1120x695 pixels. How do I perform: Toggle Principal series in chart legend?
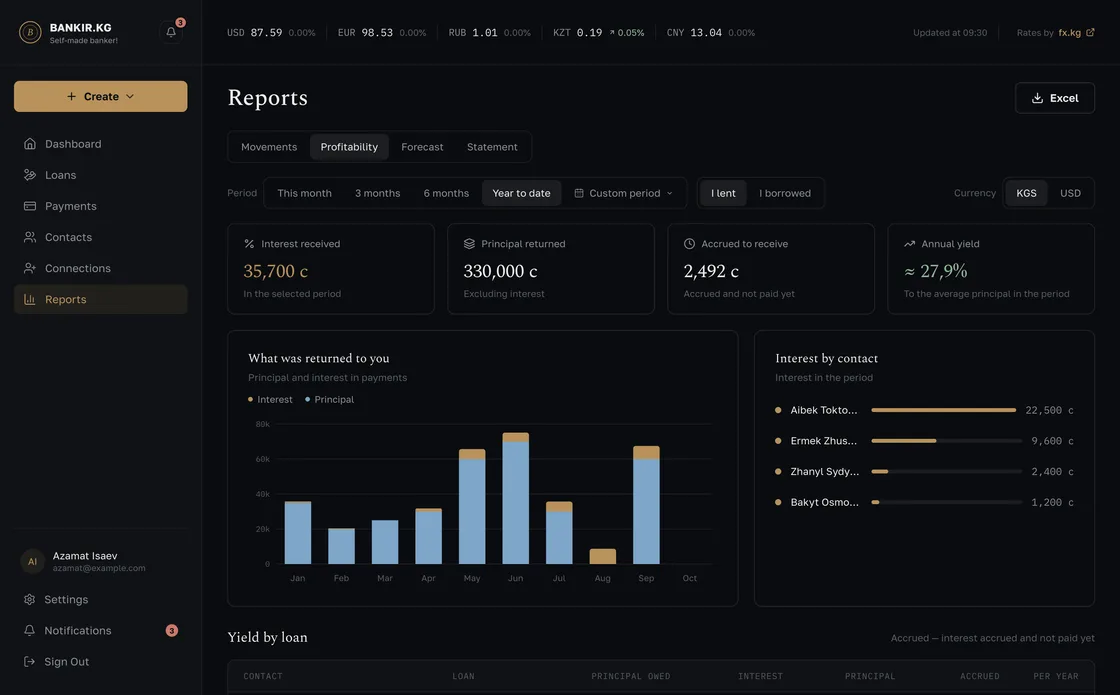329,399
